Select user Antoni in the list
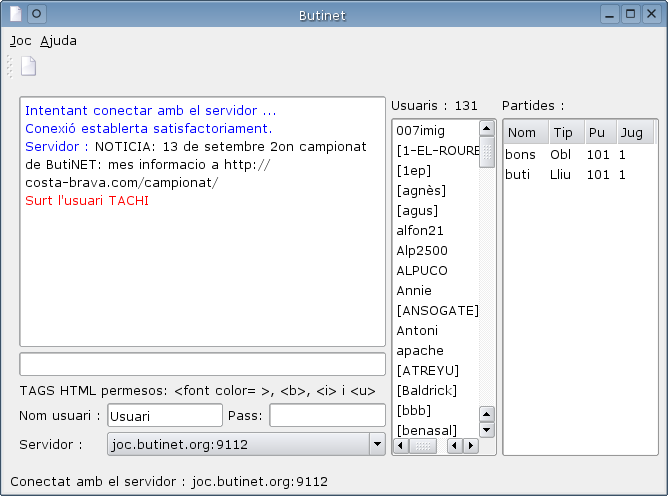Viewport: 668px width, 496px height. pyautogui.click(x=437, y=331)
